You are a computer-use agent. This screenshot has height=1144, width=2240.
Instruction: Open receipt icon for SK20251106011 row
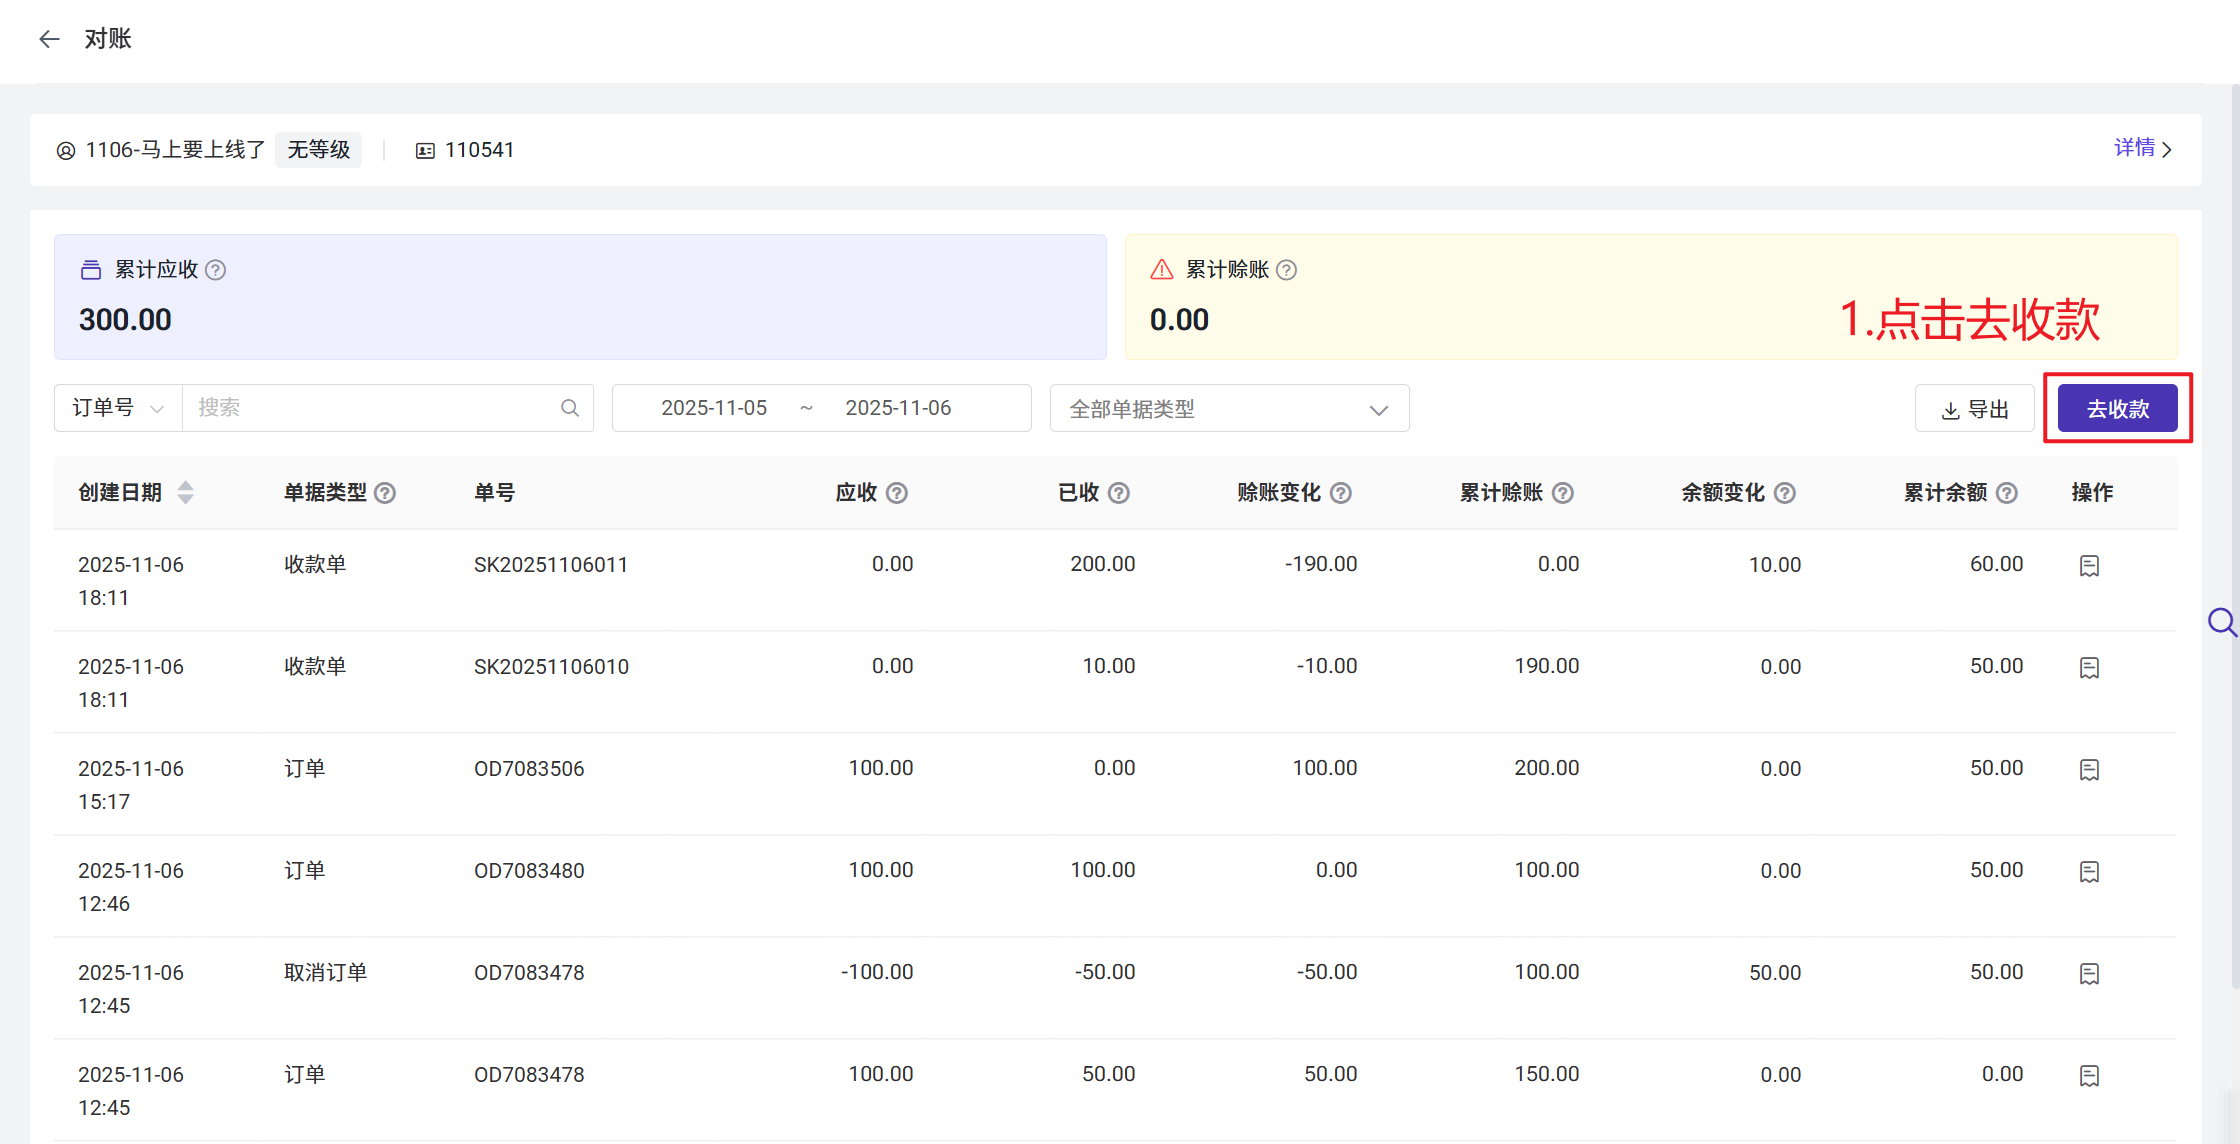(x=2089, y=566)
